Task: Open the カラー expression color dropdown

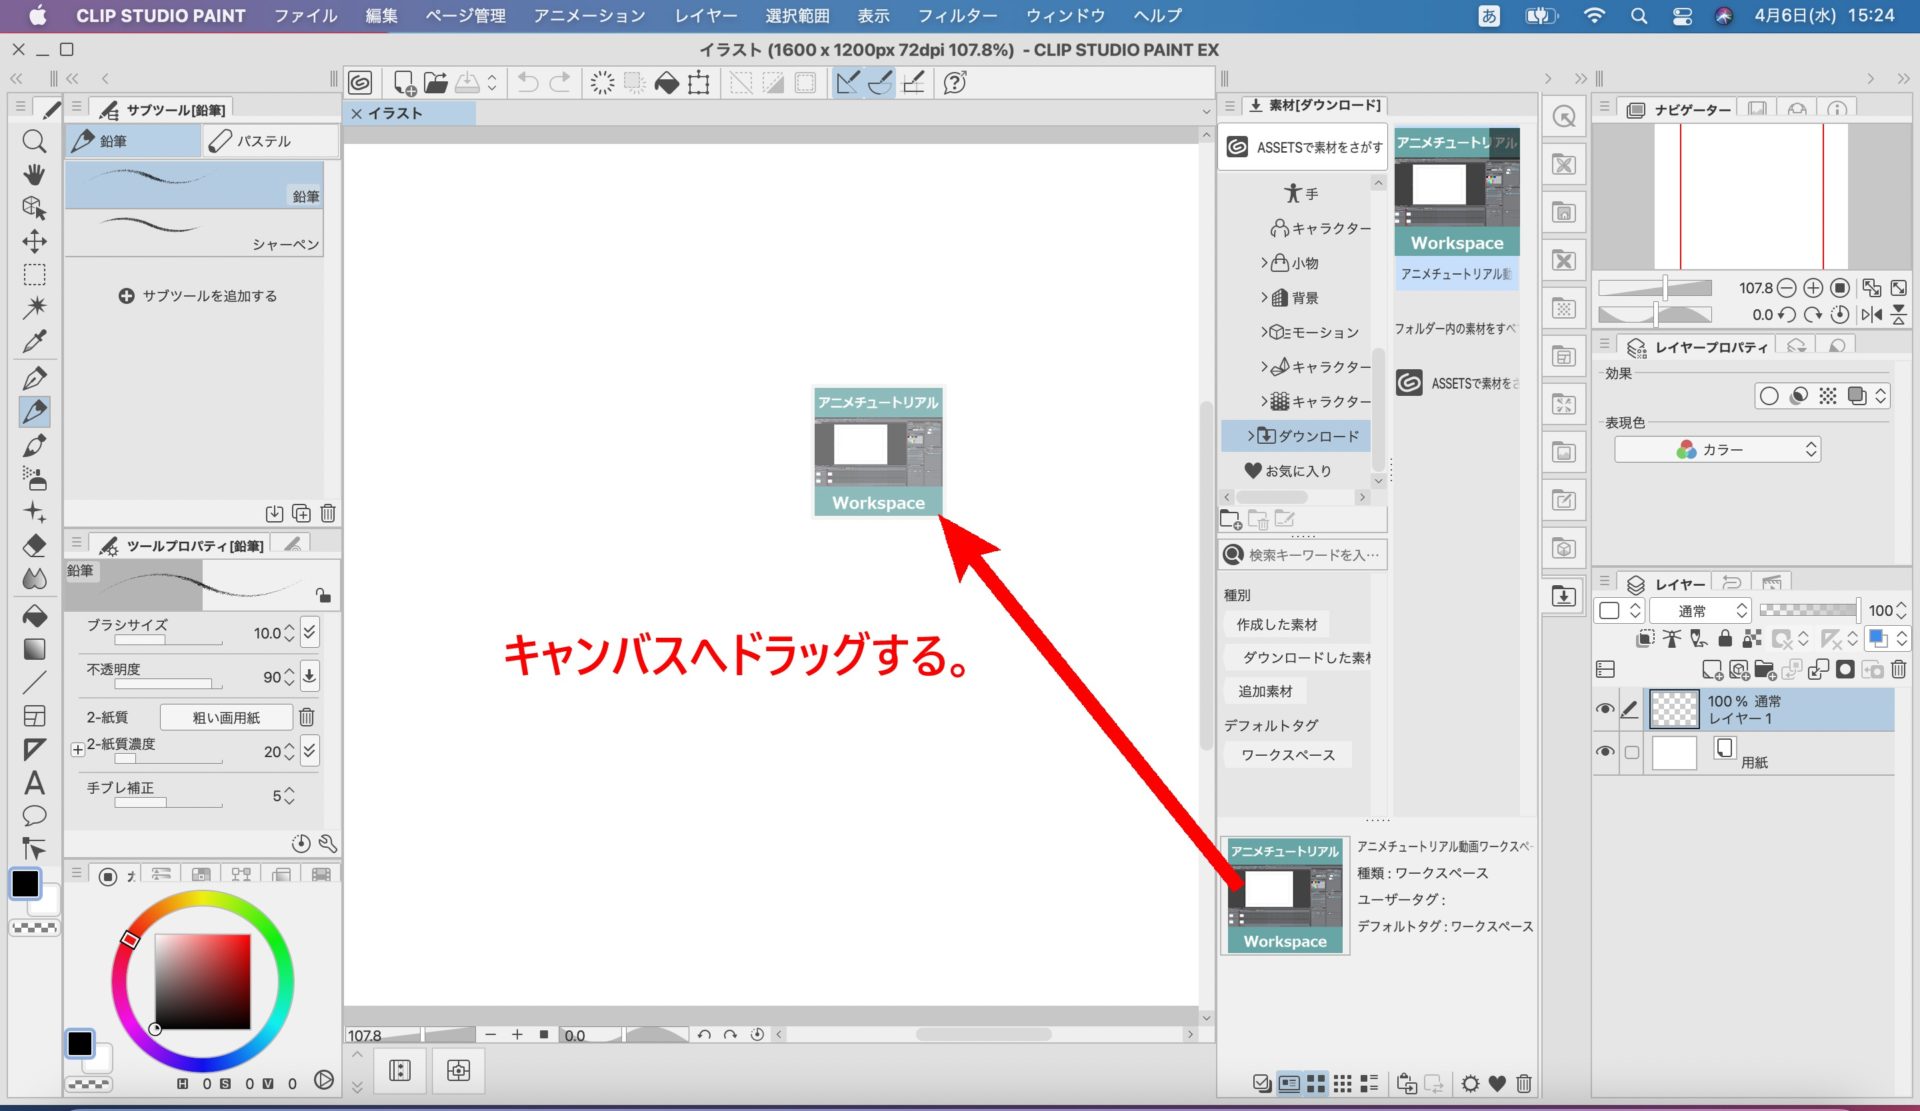Action: point(1717,450)
